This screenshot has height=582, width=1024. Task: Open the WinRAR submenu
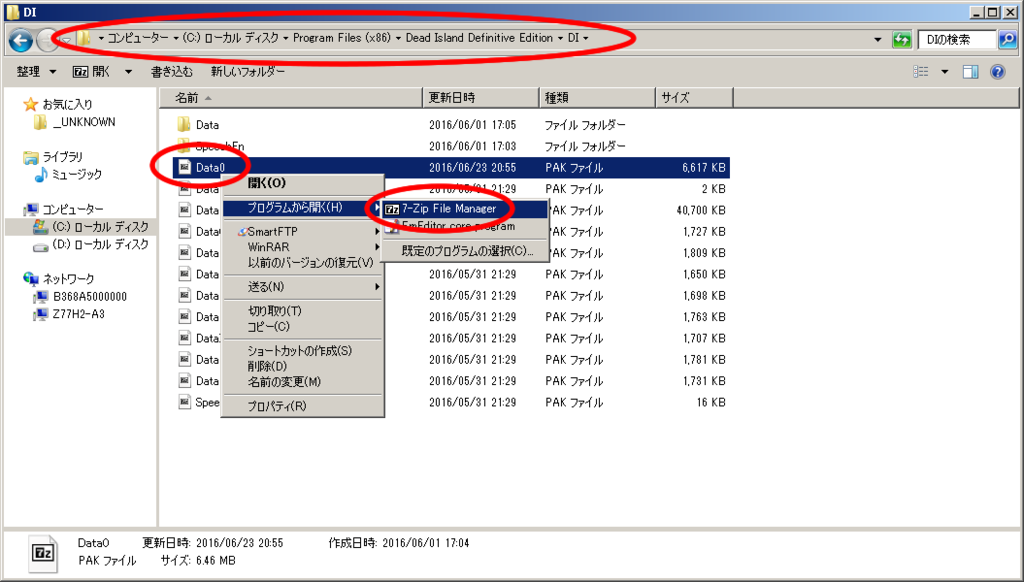(x=302, y=247)
